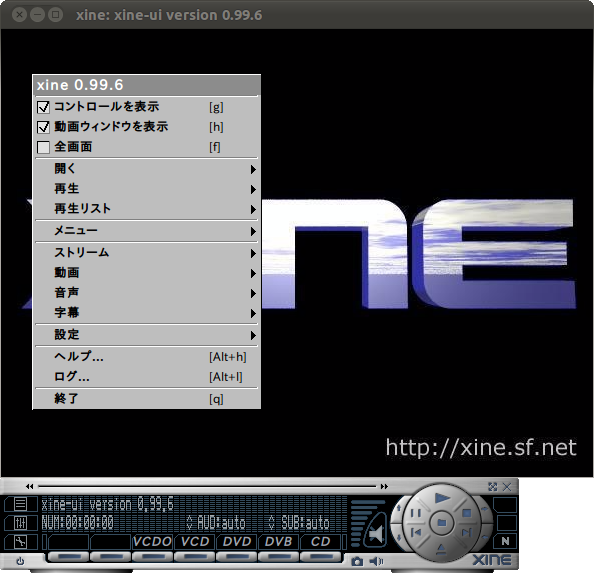This screenshot has height=573, width=594.
Task: Click the stream position seek slider
Action: (x=207, y=486)
